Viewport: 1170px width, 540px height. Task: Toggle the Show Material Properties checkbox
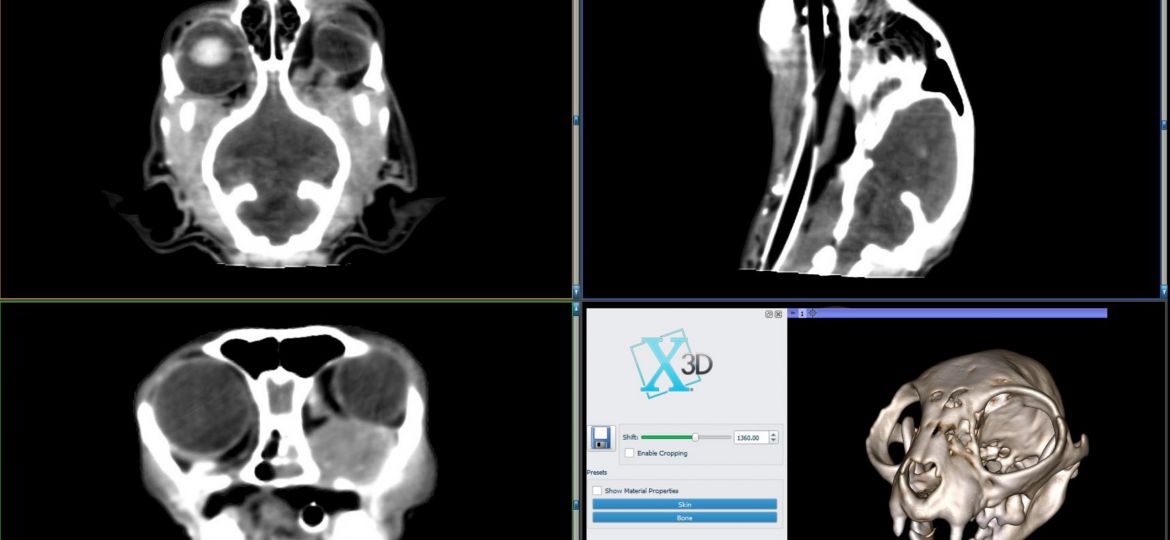pyautogui.click(x=597, y=491)
